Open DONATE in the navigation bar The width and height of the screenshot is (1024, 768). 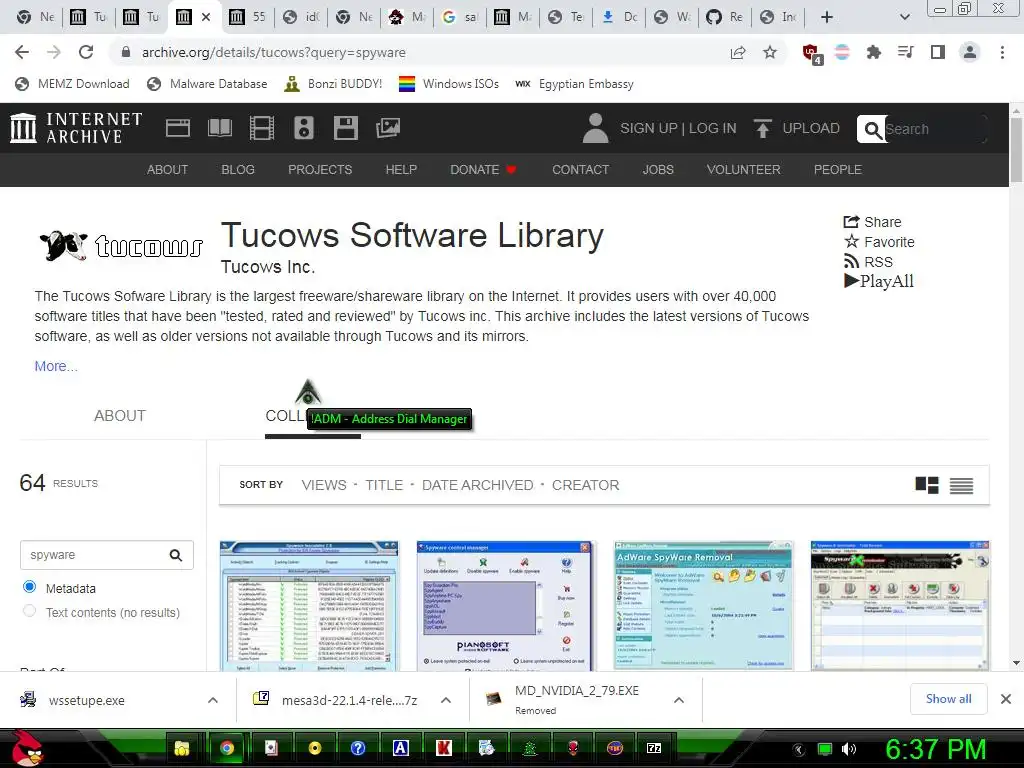[x=483, y=170]
